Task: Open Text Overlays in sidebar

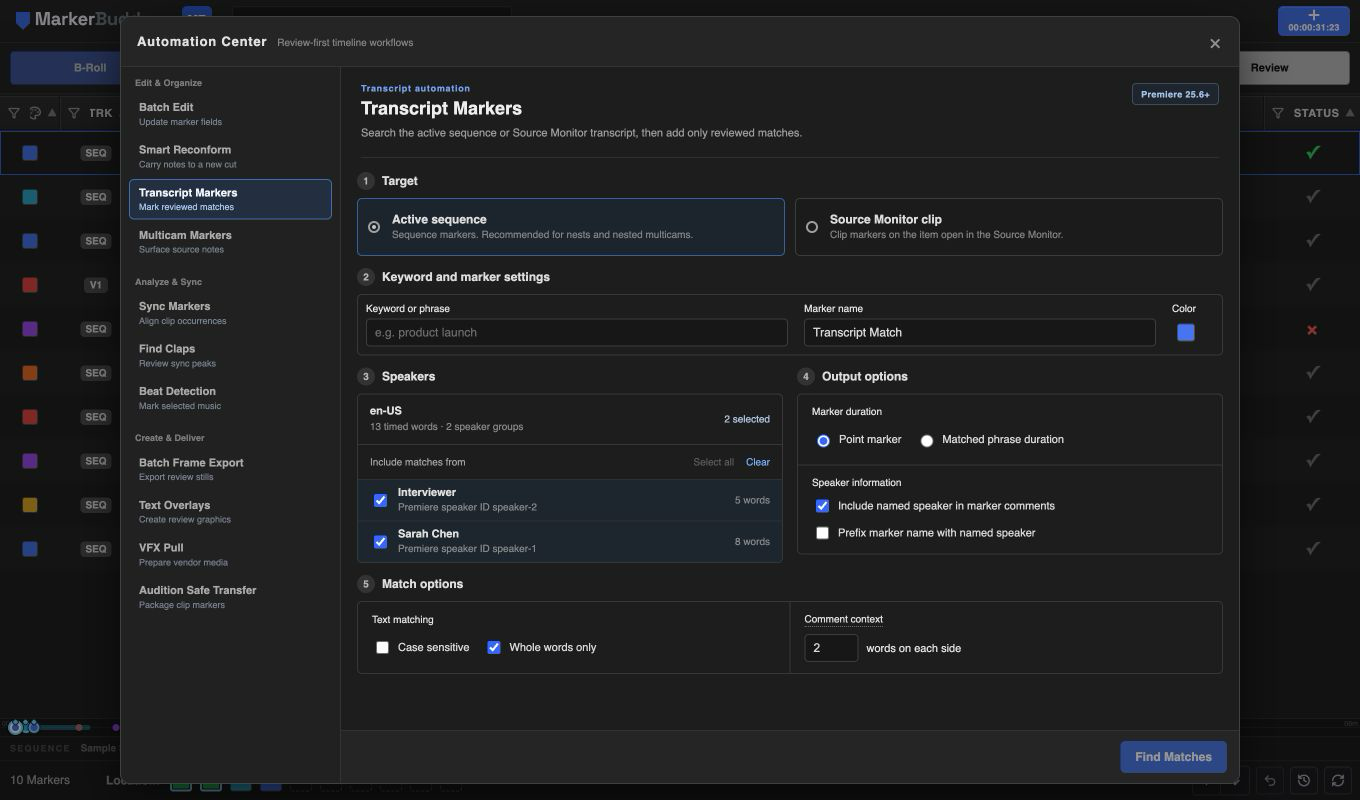Action: [x=230, y=512]
